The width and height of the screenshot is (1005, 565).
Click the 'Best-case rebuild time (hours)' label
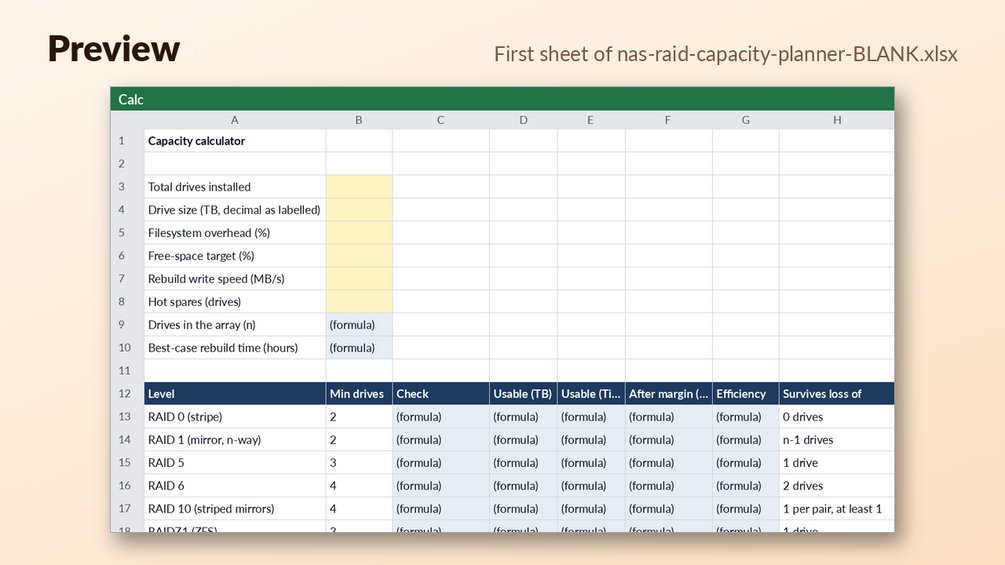pyautogui.click(x=223, y=348)
